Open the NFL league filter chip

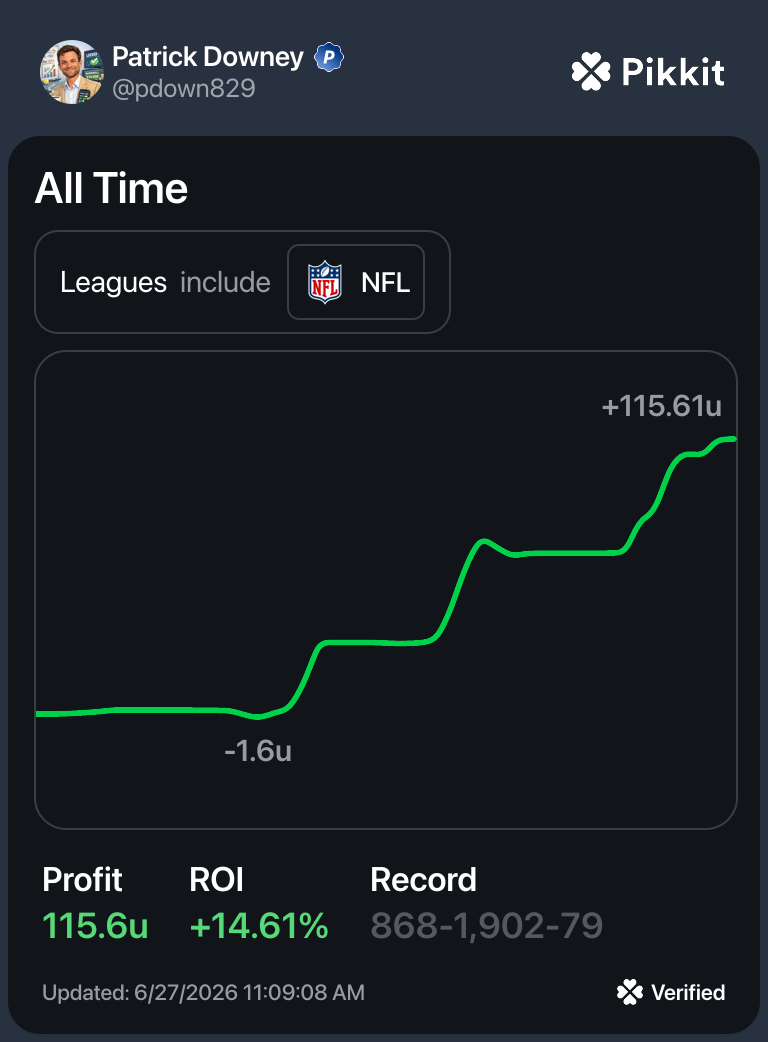355,282
